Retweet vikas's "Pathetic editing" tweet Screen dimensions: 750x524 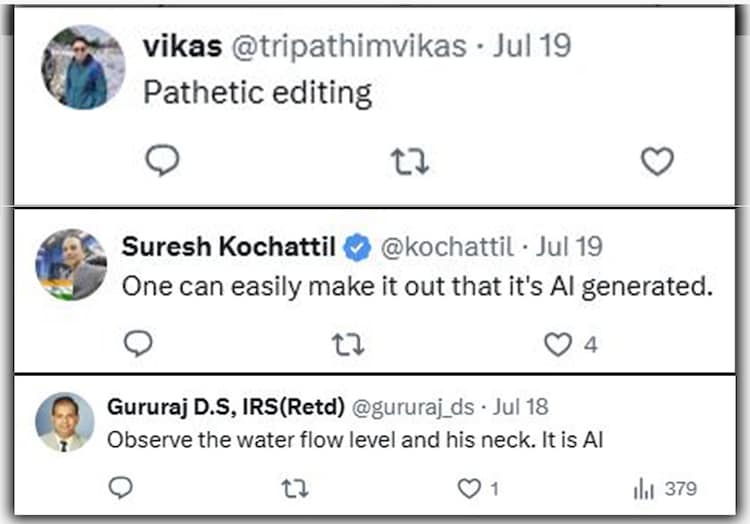tap(409, 161)
